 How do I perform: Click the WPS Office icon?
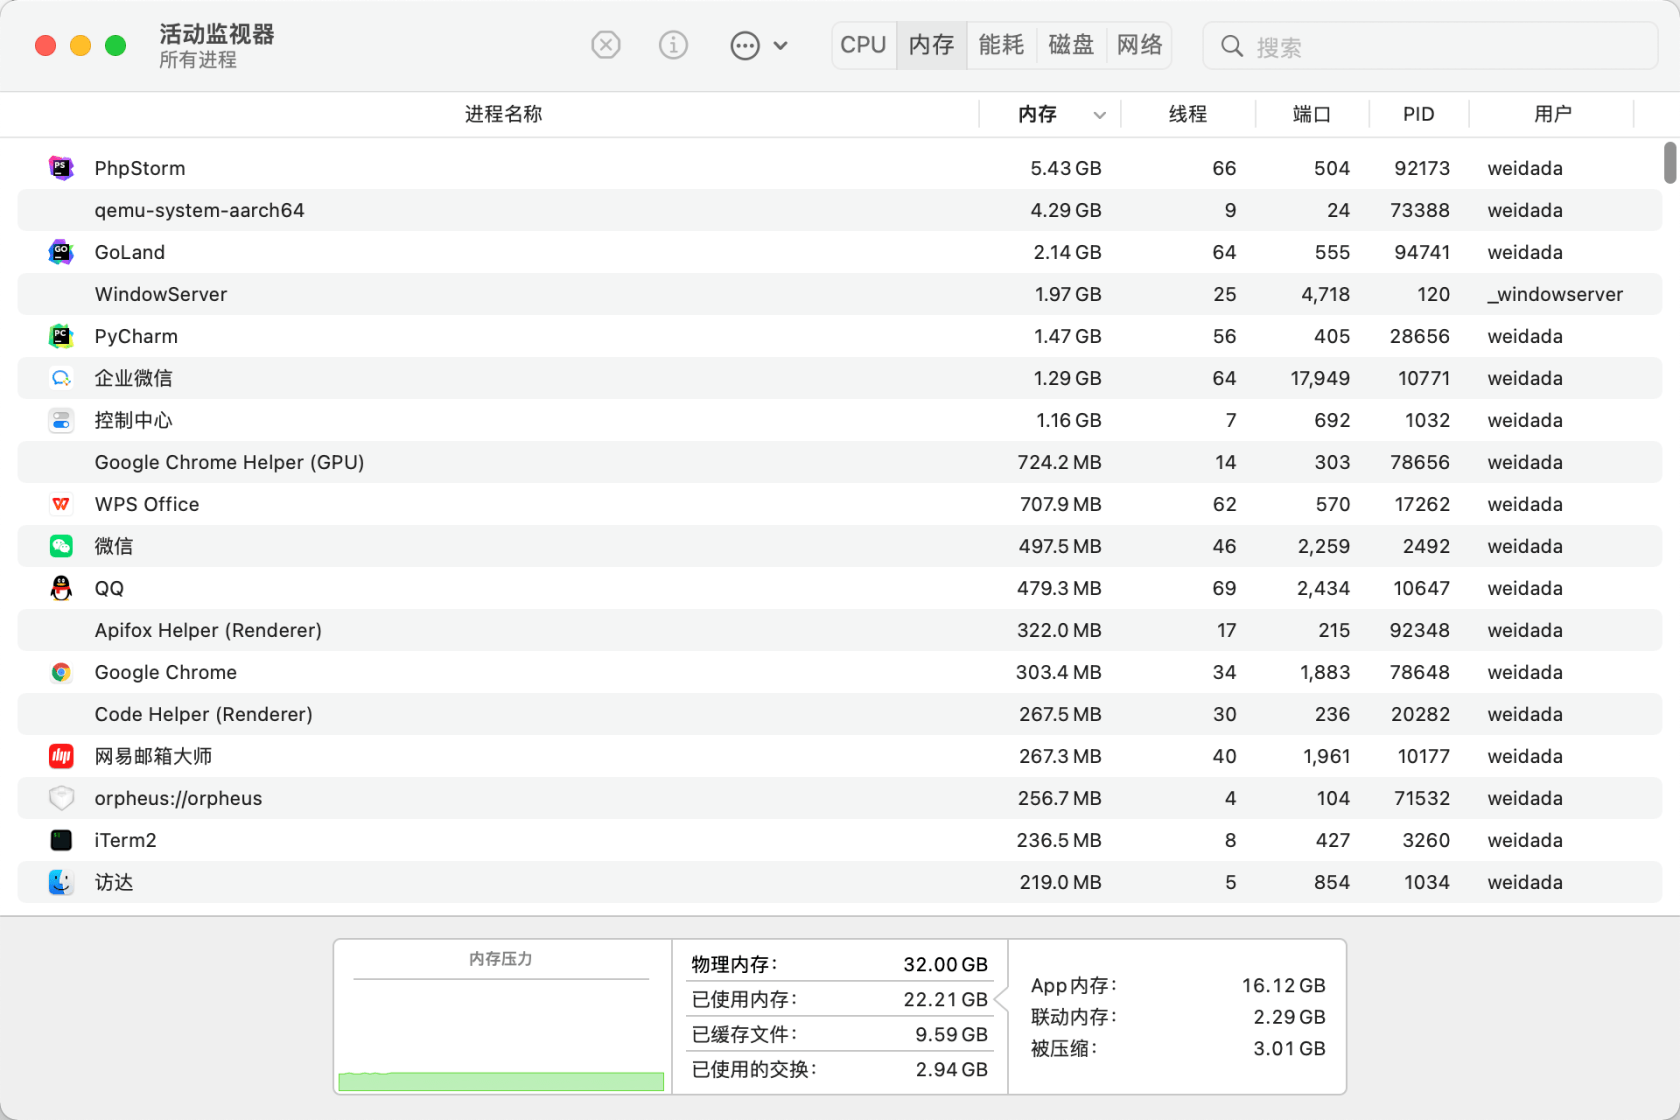point(61,504)
